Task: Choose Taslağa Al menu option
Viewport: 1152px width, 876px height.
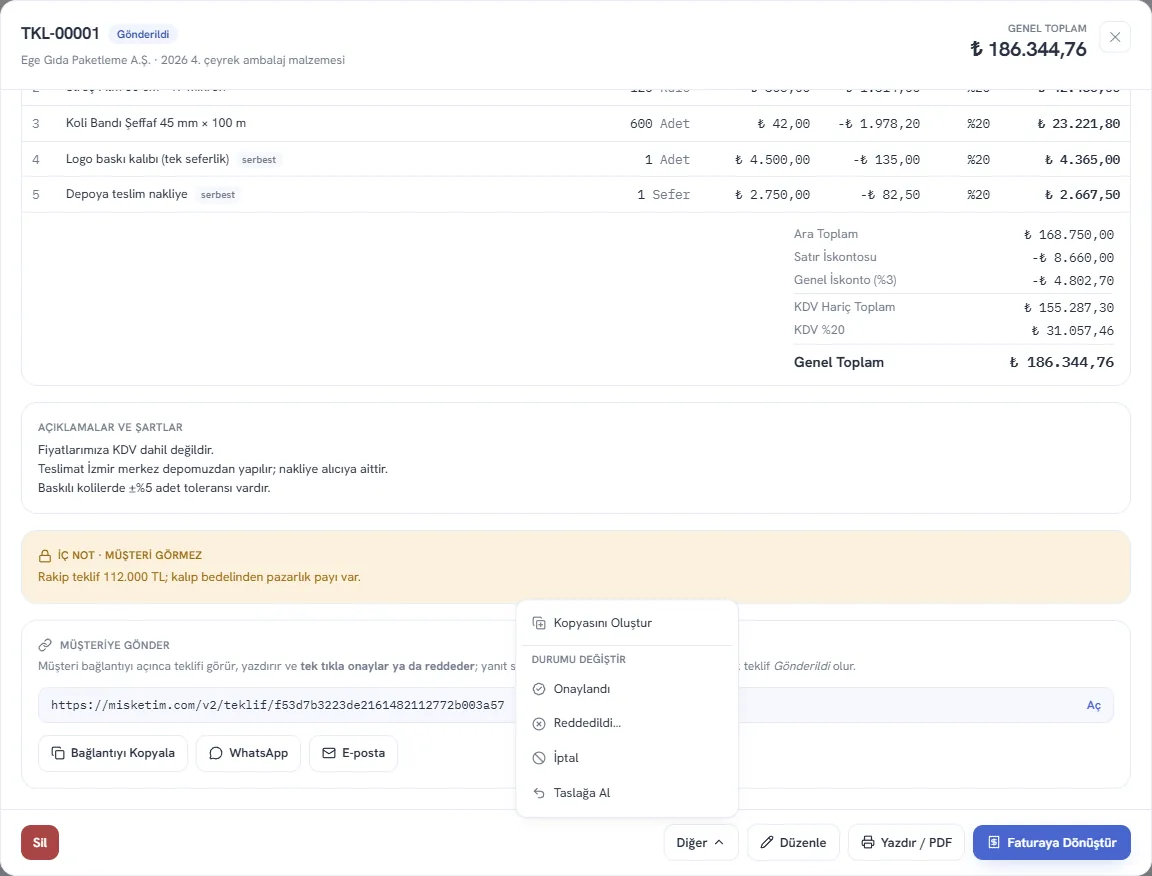Action: [627, 793]
